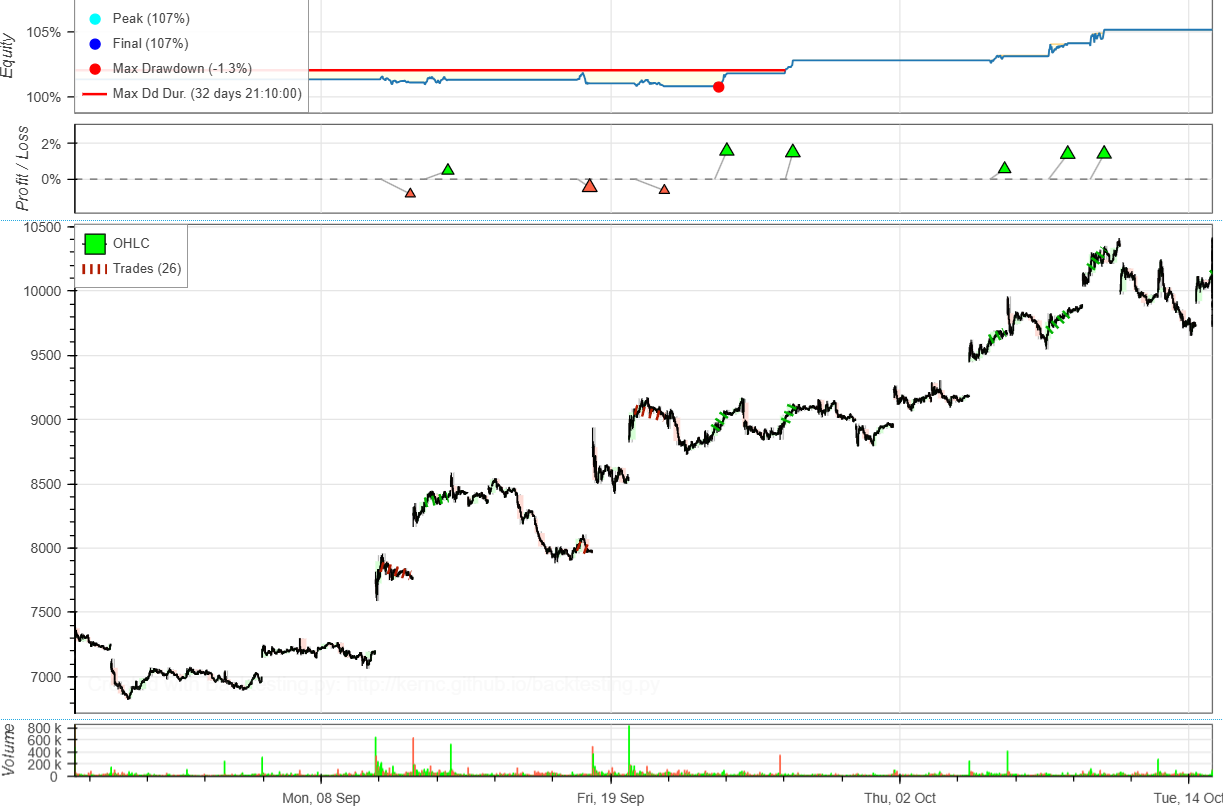1223x810 pixels.
Task: Click the leftmost red loss triangle marker
Action: 410,192
